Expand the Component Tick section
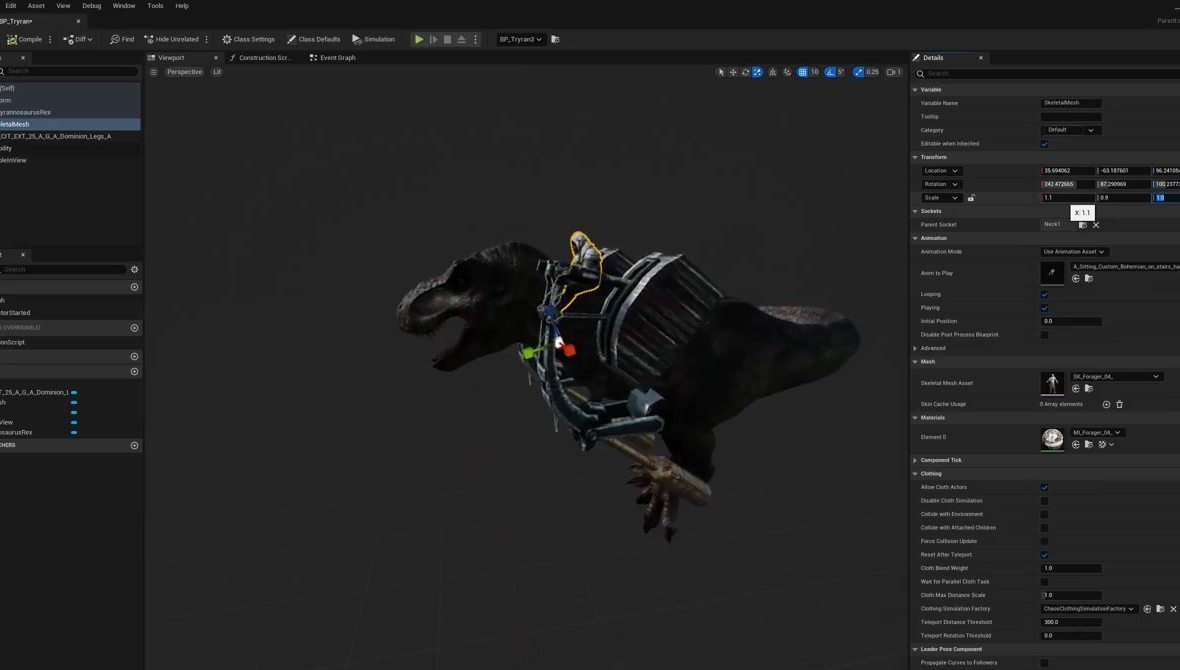Screen dimensions: 1180x670 [x=915, y=460]
